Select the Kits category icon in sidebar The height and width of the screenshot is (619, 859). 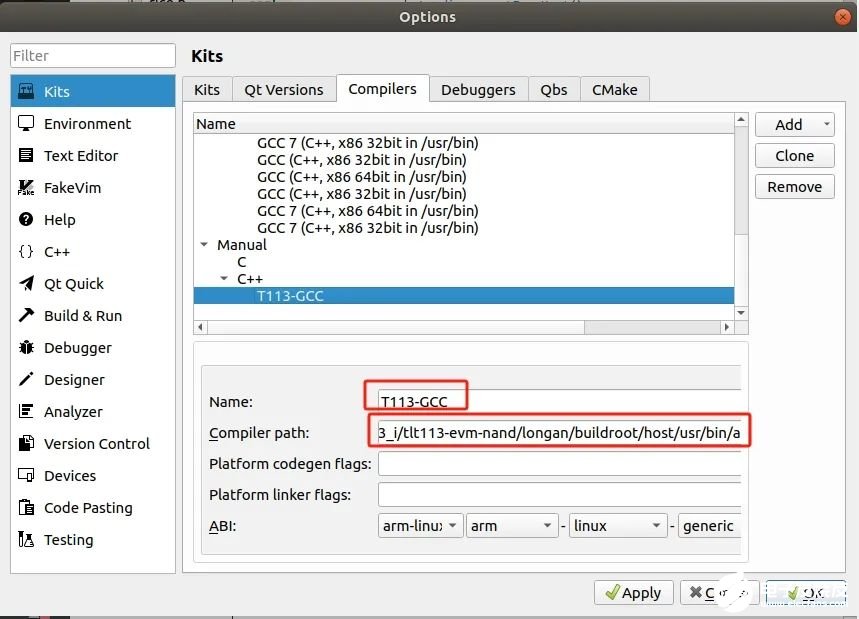[26, 91]
